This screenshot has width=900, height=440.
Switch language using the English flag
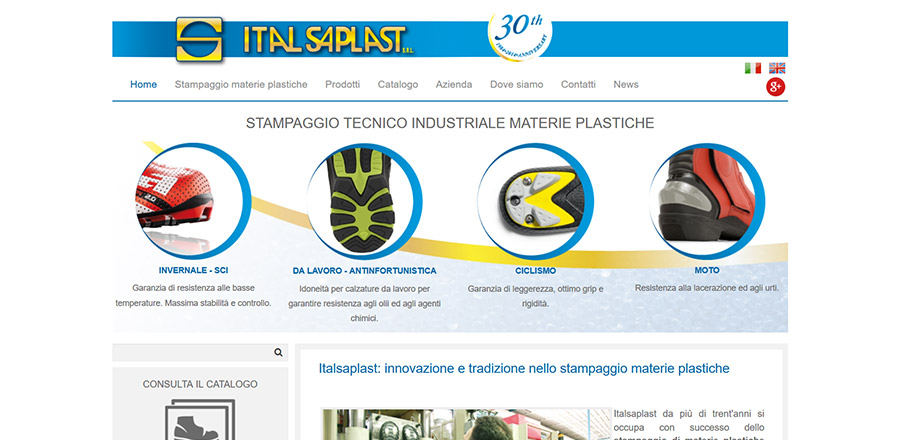click(x=777, y=68)
